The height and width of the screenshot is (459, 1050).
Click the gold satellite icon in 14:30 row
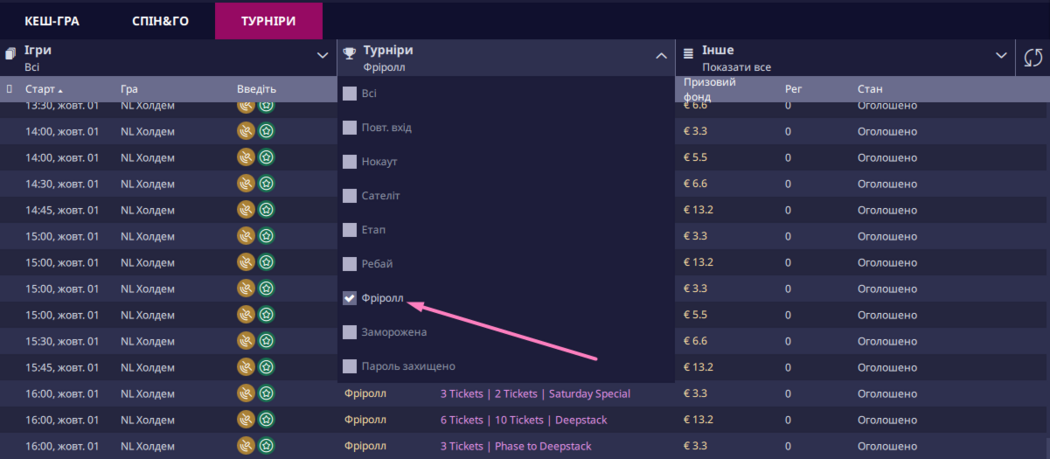(x=246, y=183)
